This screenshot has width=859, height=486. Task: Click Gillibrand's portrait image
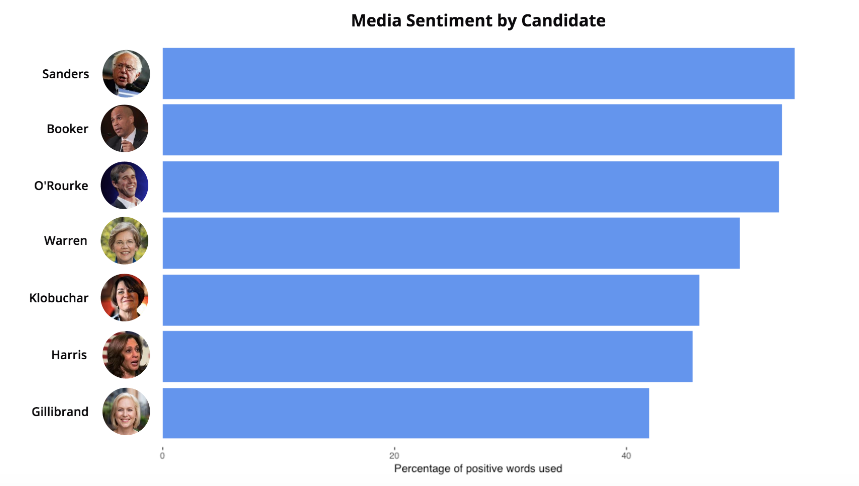(126, 411)
